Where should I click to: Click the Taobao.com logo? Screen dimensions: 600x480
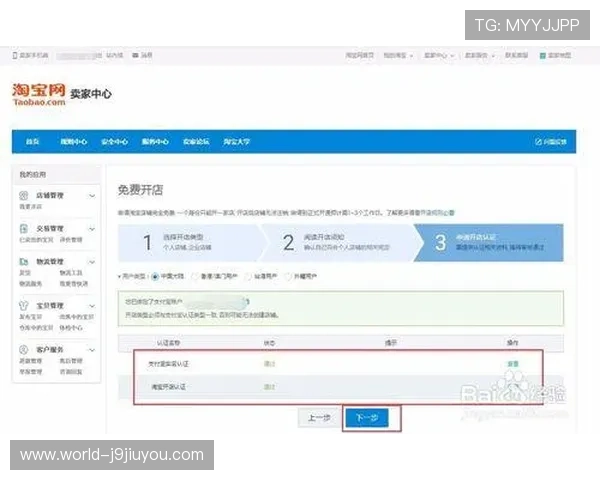click(39, 95)
